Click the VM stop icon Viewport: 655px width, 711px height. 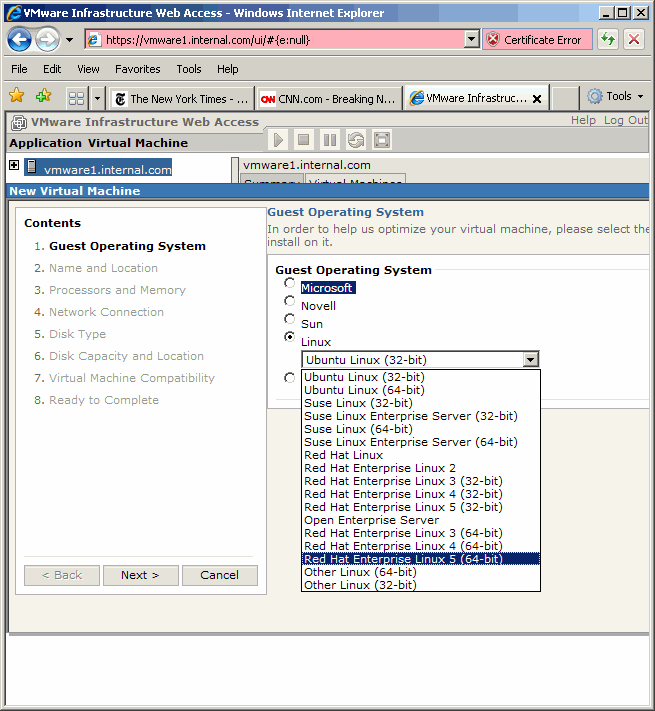[x=304, y=140]
